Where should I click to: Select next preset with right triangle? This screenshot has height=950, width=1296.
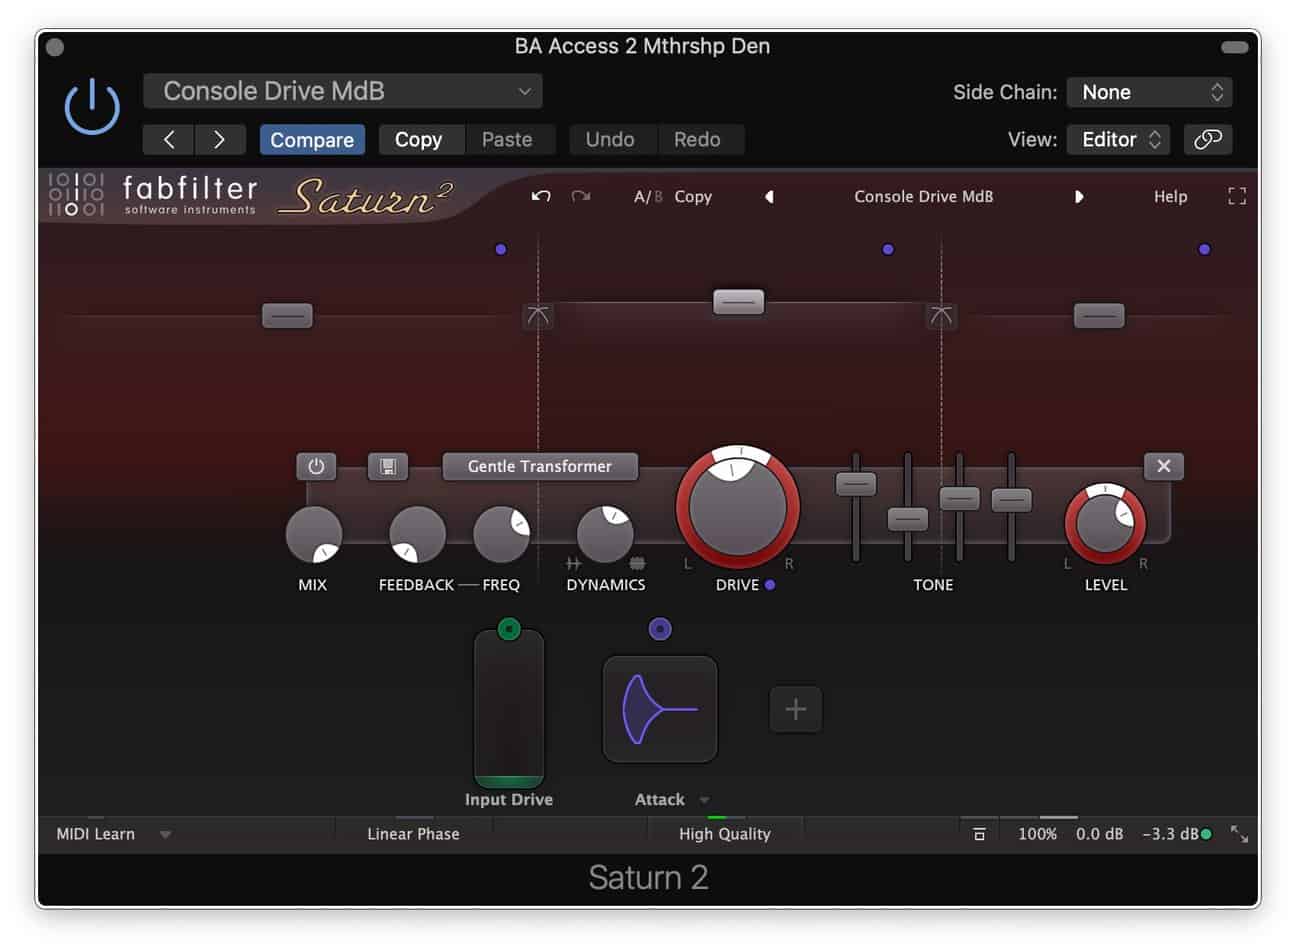click(1079, 197)
